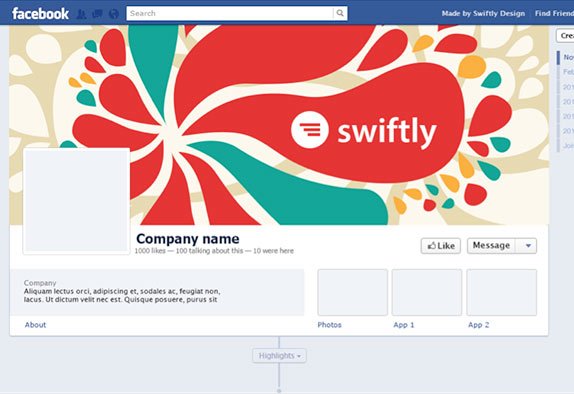Click the search magnifier icon
The image size is (574, 394).
point(340,13)
